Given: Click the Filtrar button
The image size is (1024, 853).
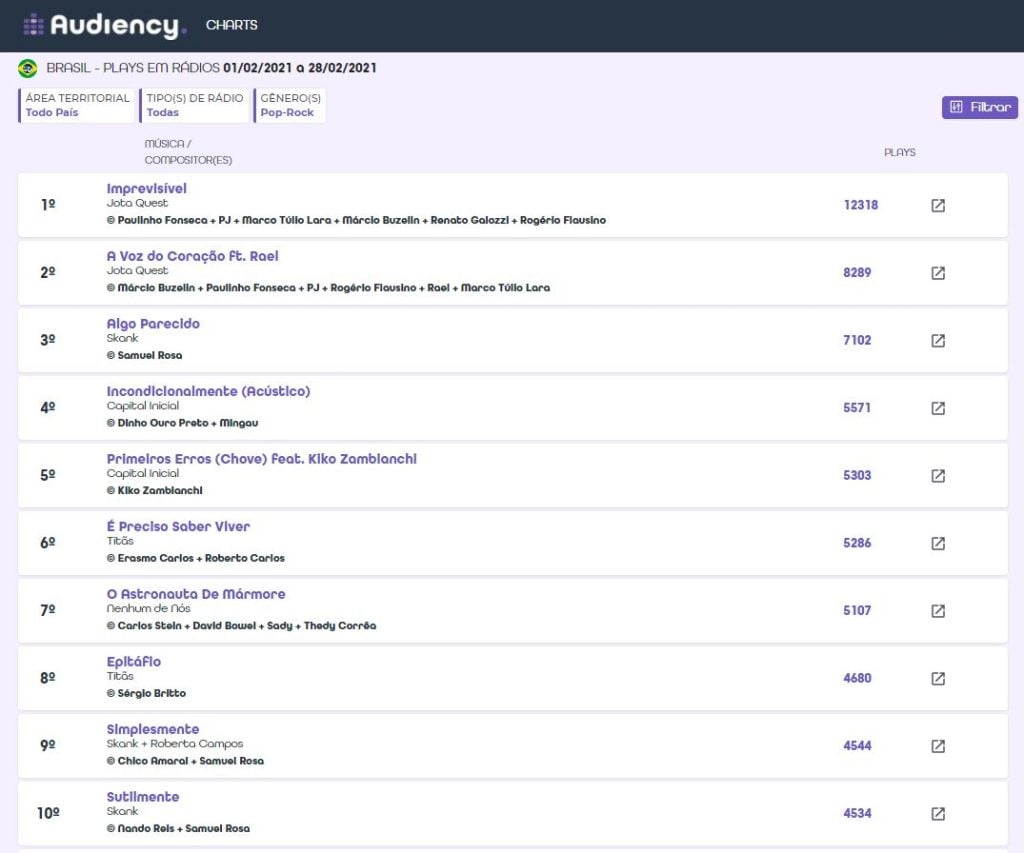Looking at the screenshot, I should pos(979,107).
